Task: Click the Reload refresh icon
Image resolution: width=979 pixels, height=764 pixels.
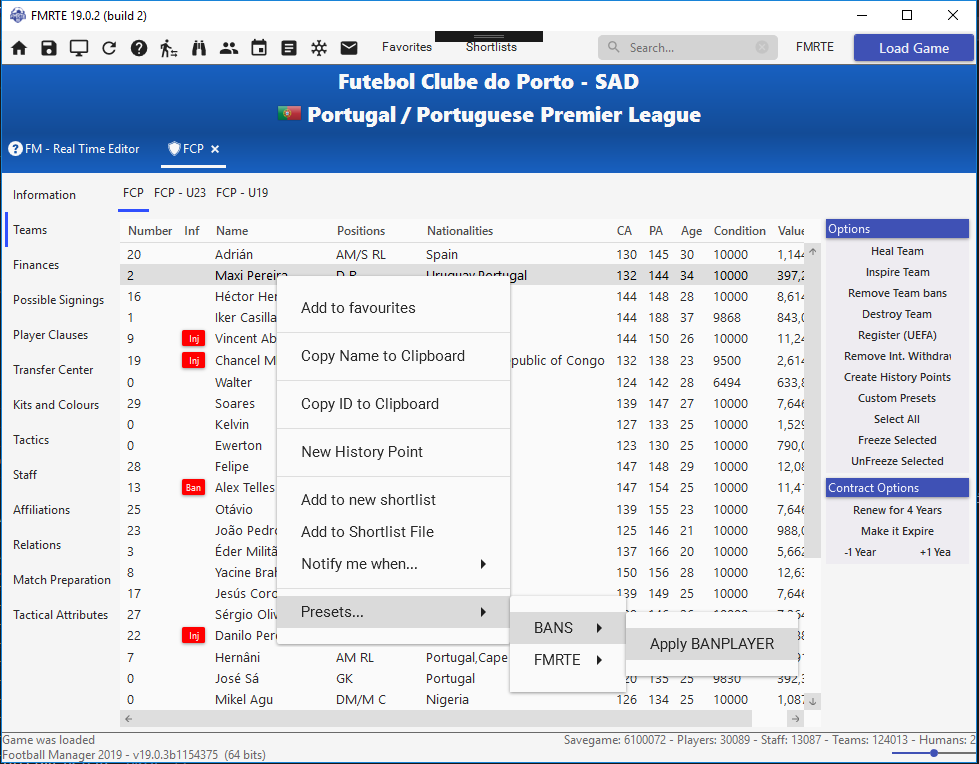Action: pos(109,48)
